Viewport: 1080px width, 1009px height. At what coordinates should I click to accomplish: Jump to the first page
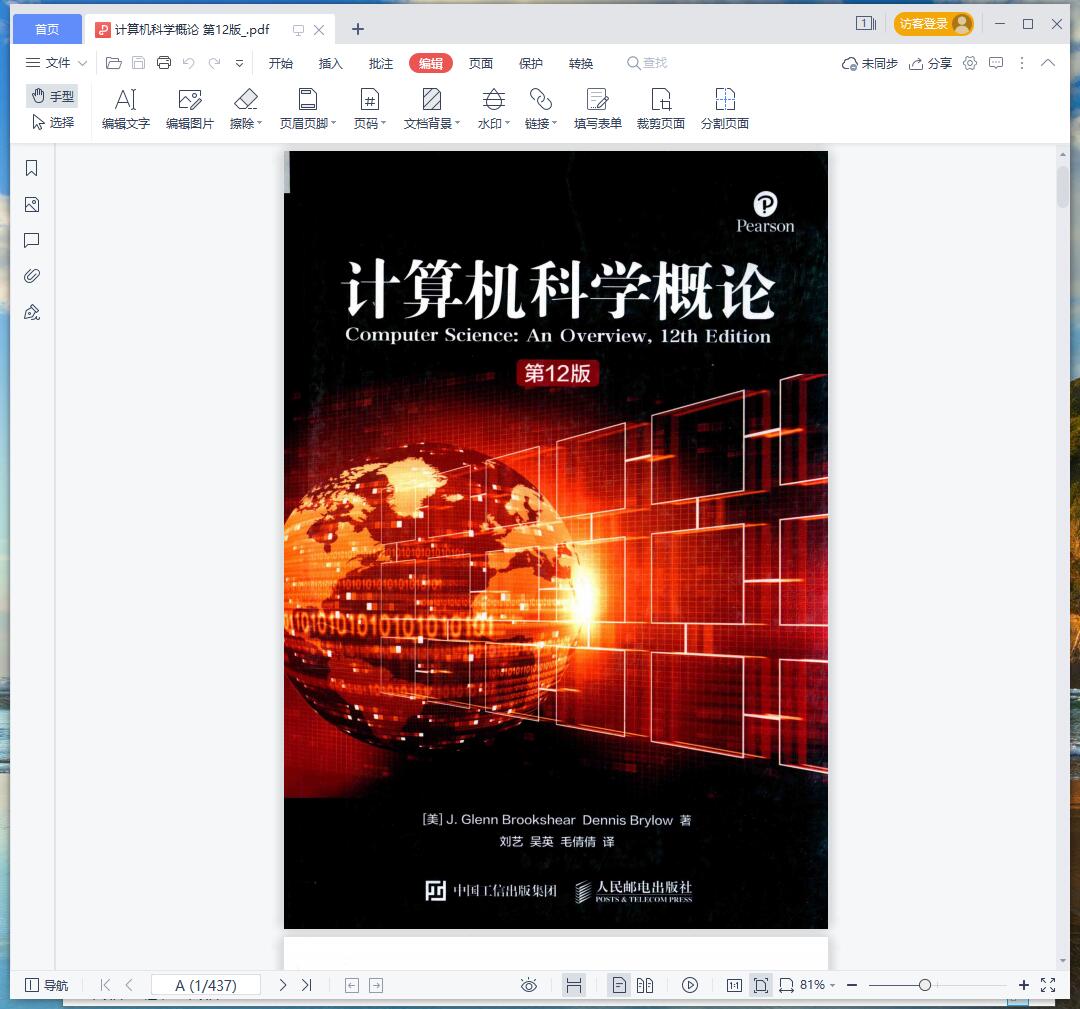click(105, 986)
